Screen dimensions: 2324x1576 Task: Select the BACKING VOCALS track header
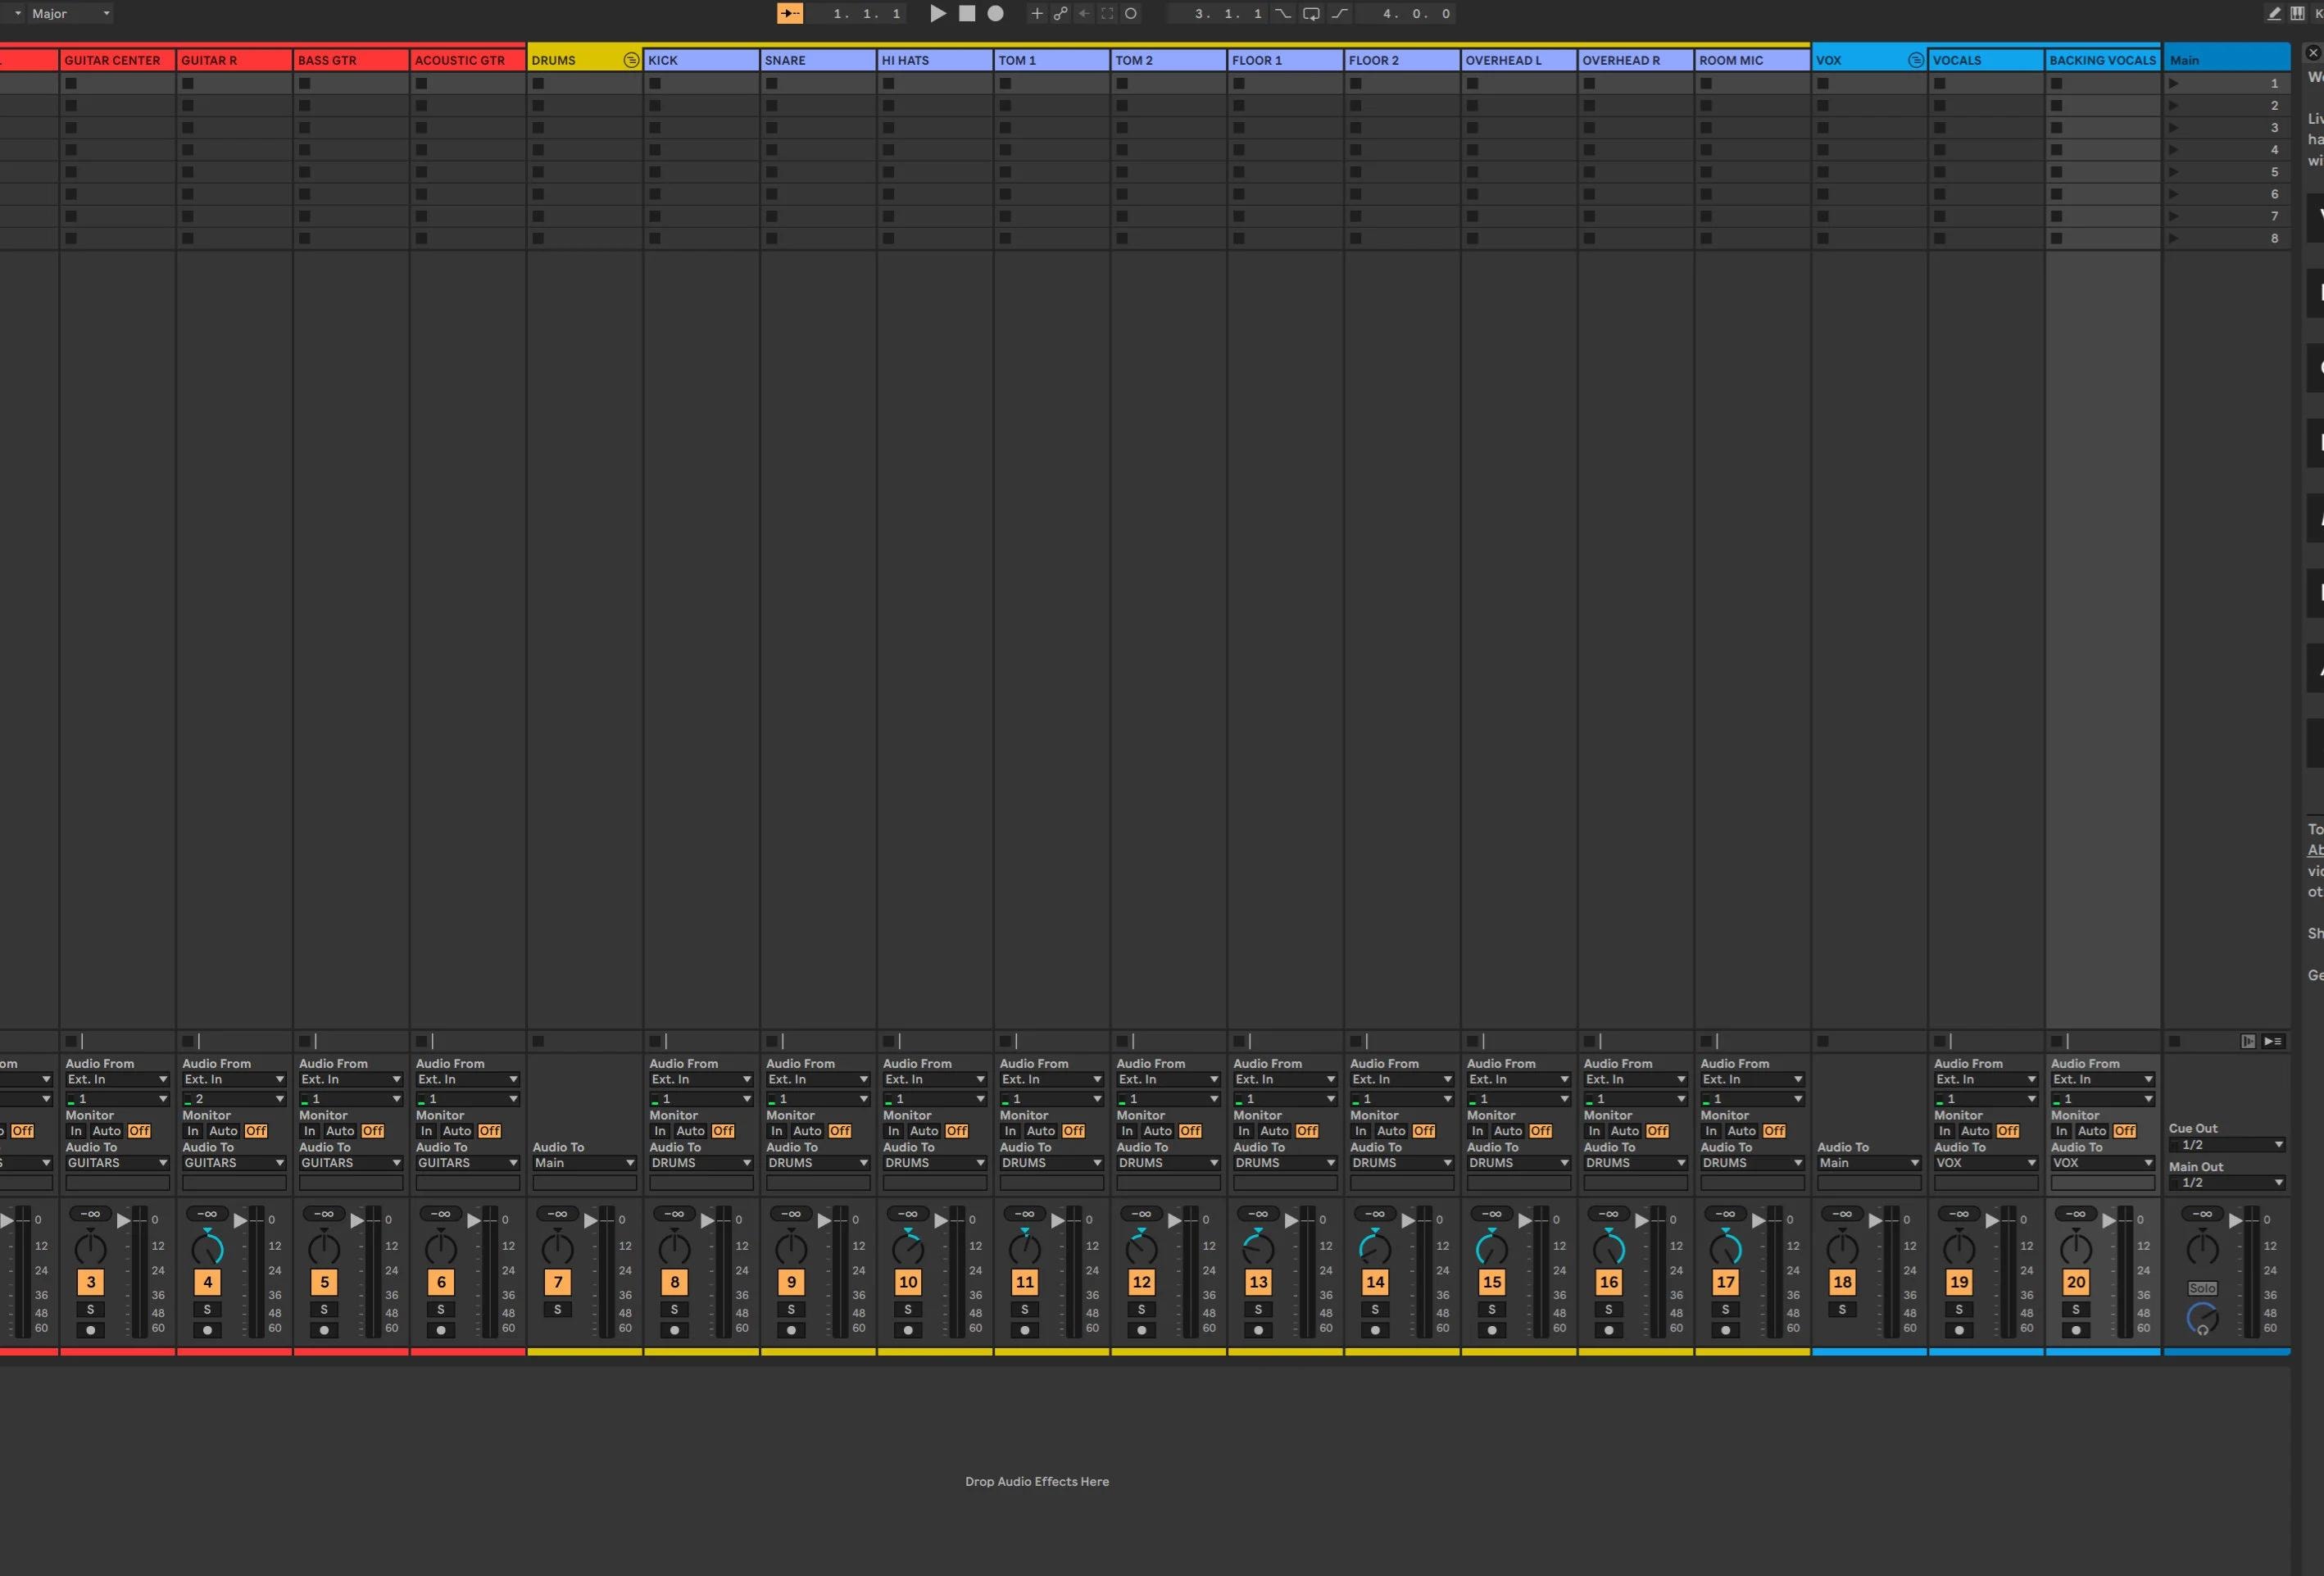[2103, 60]
